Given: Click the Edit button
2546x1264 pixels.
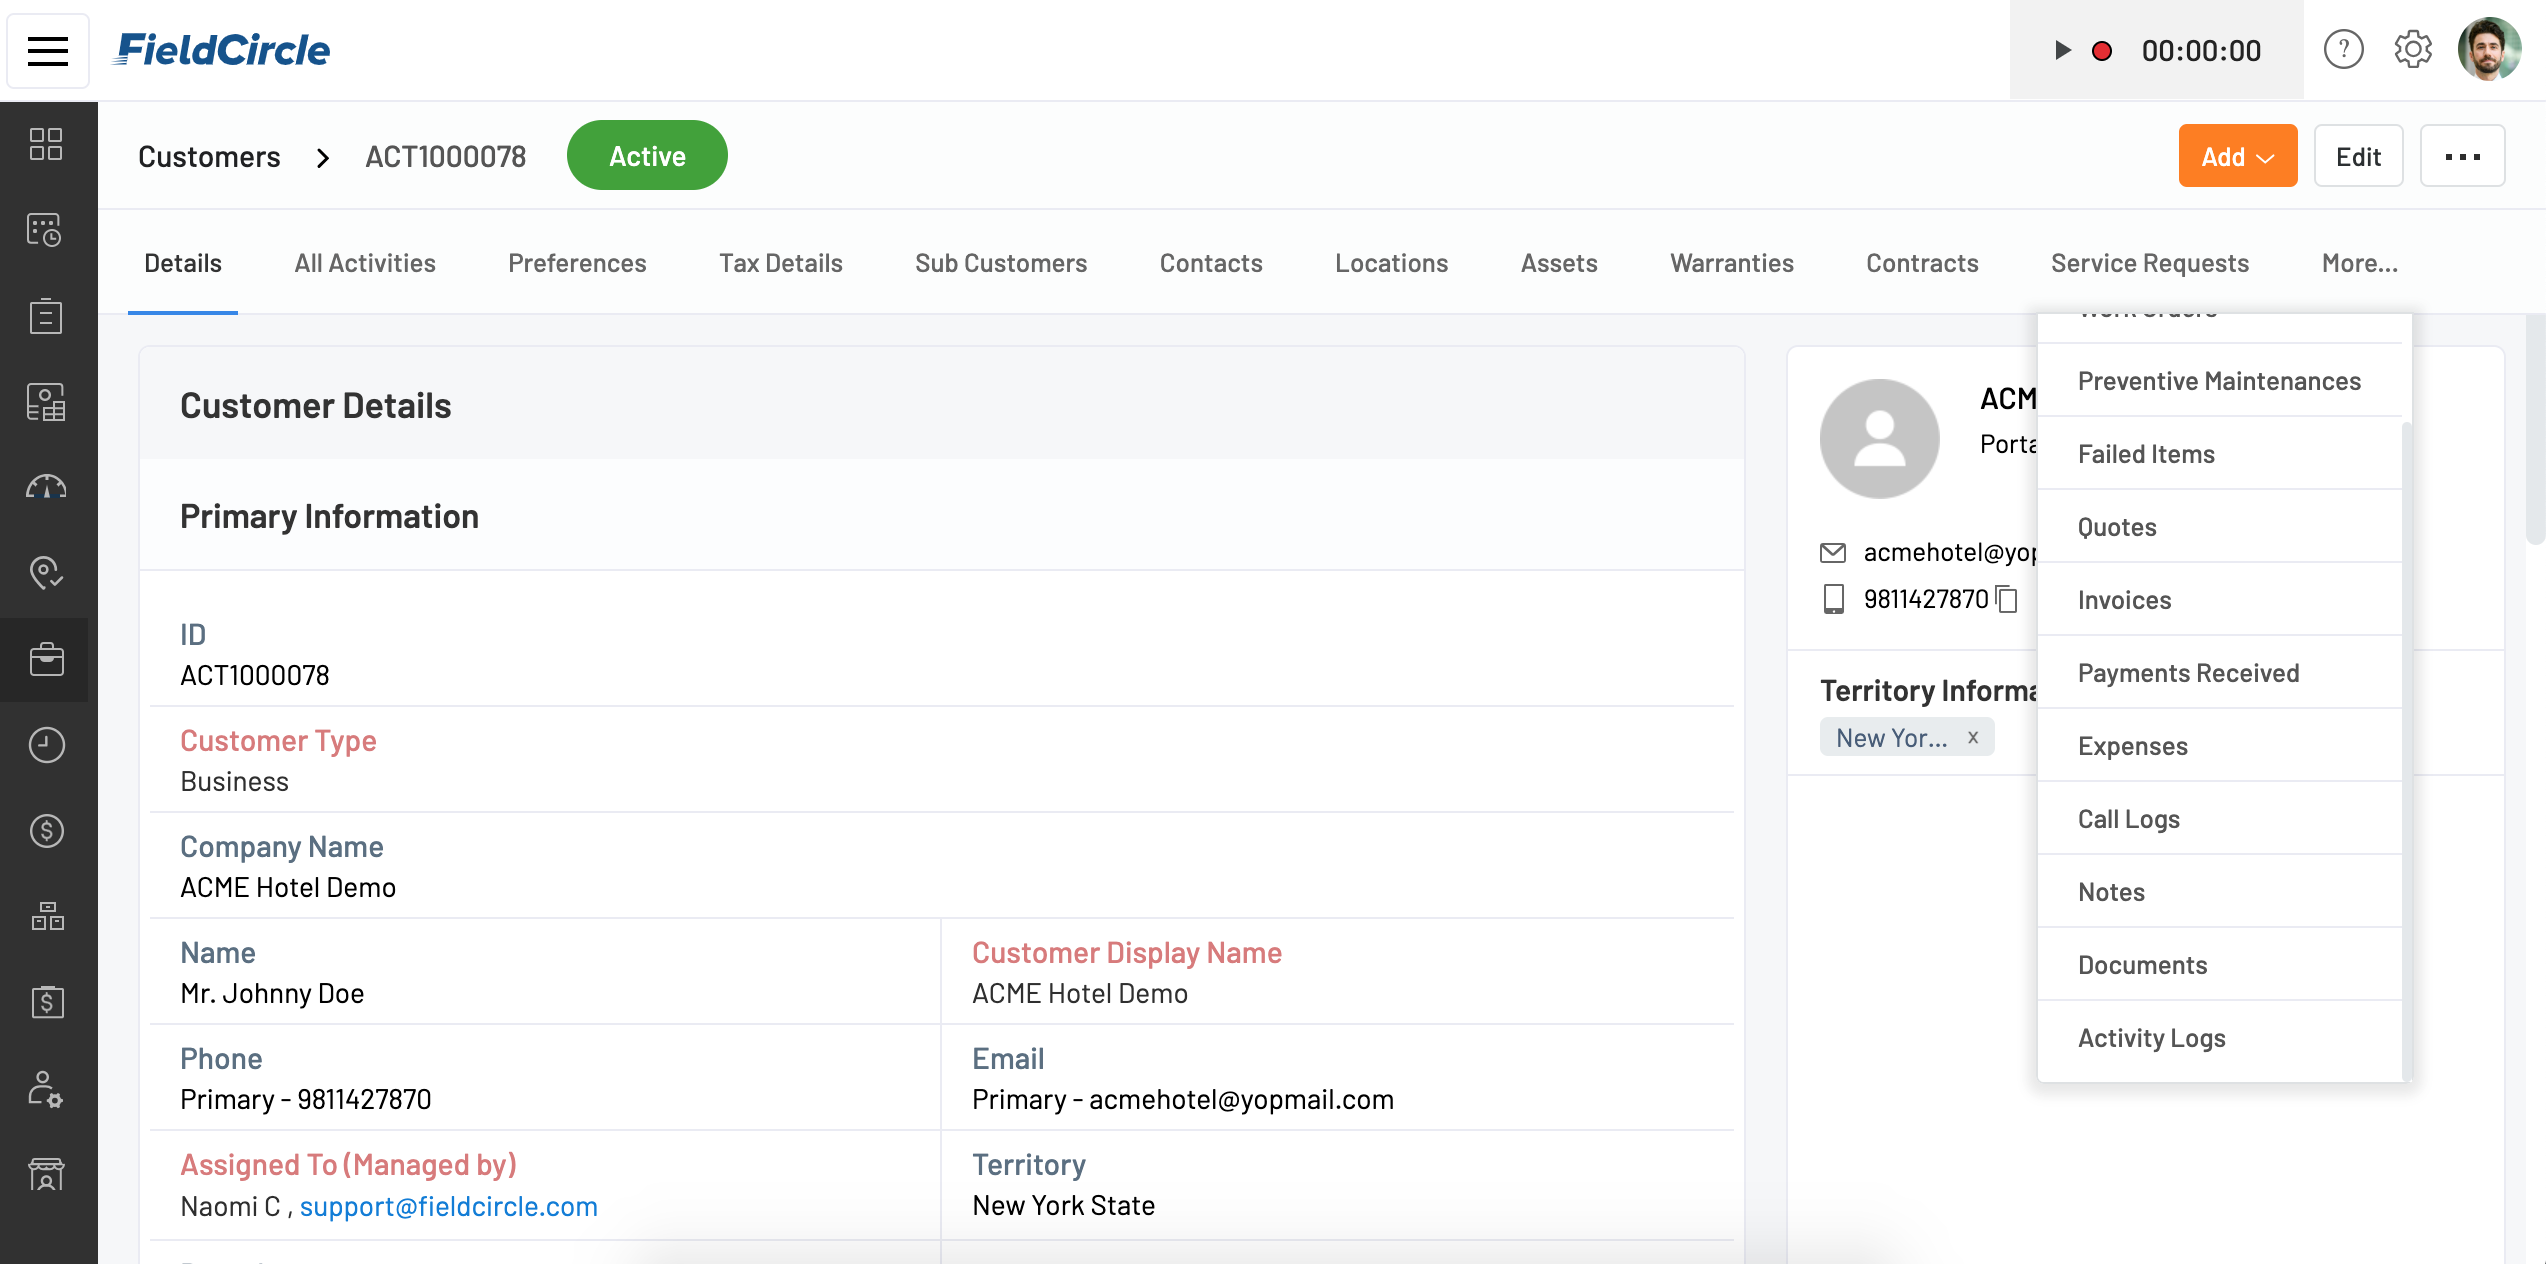Looking at the screenshot, I should tap(2358, 156).
